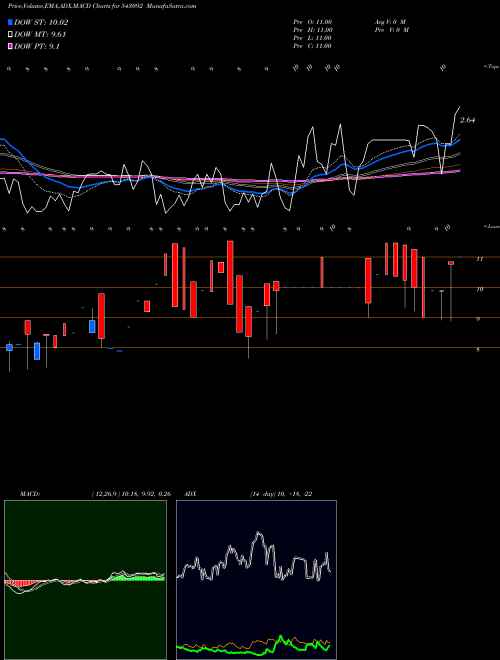Click the 'MACD:' heading label

click(x=30, y=494)
